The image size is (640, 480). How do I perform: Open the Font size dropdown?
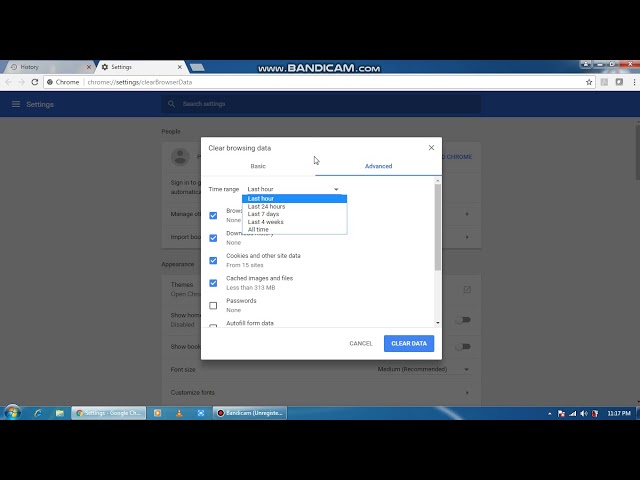423,369
